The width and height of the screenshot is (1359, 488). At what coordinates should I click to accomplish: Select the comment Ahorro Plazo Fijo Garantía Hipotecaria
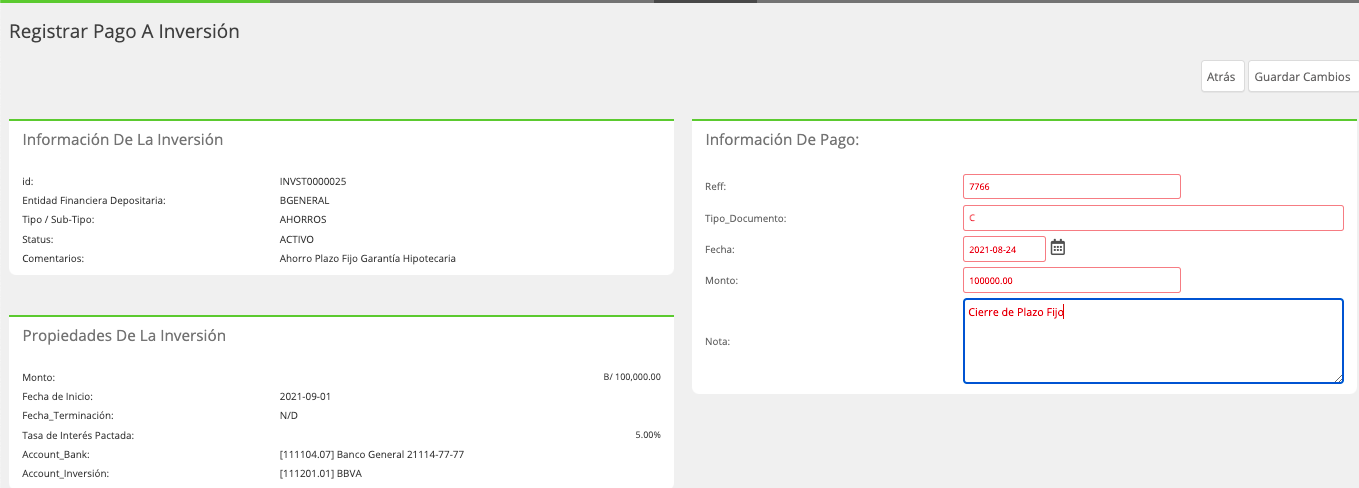pos(368,259)
